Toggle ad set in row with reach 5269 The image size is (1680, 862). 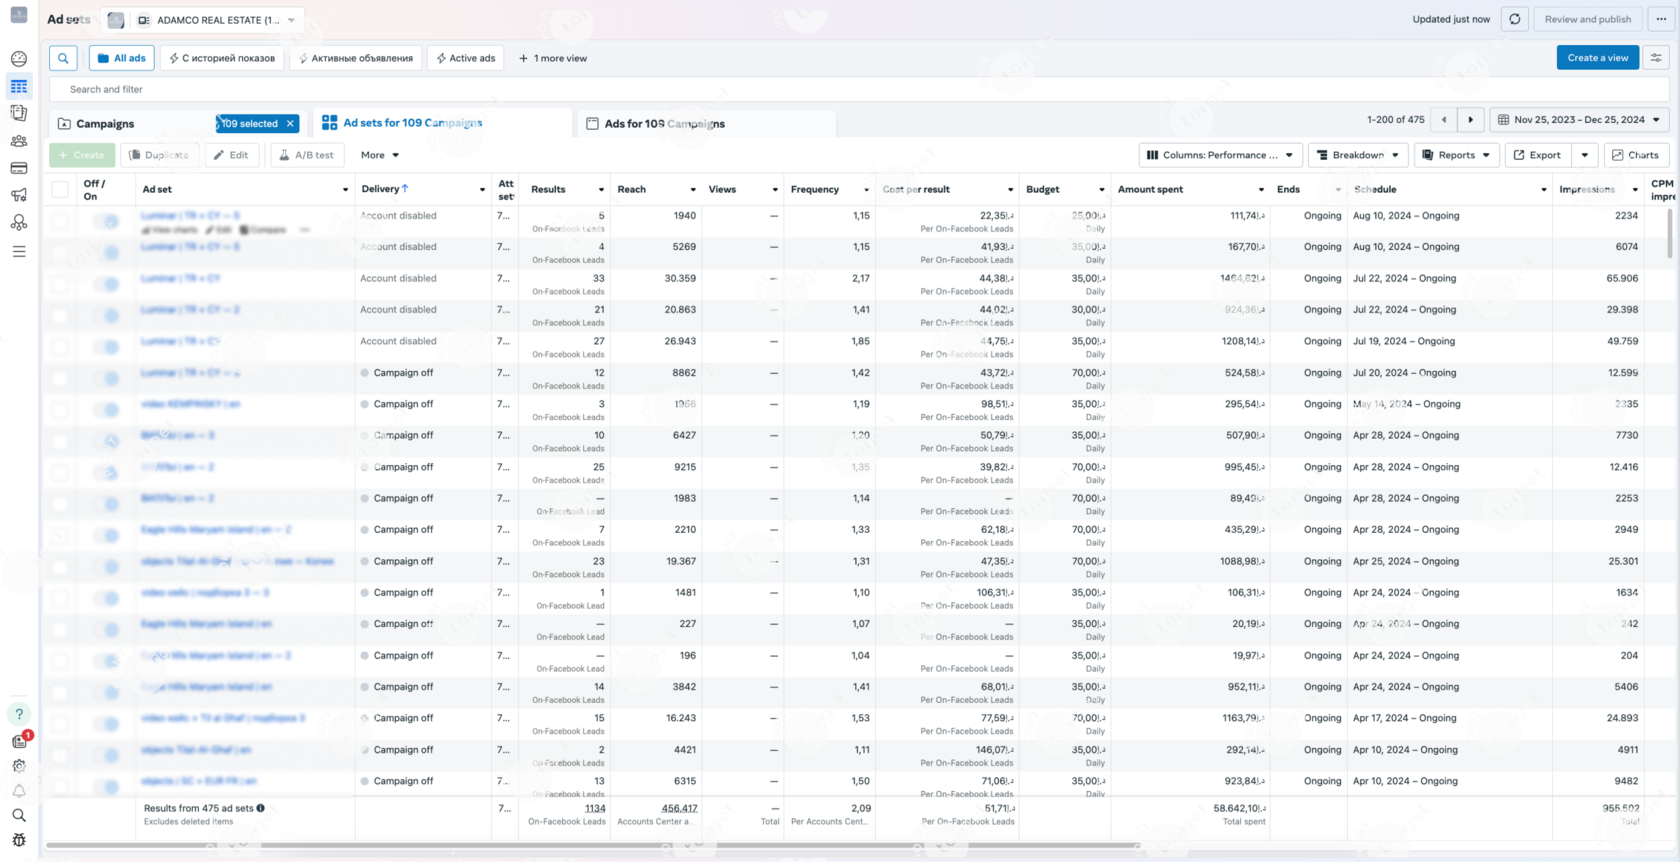(105, 253)
